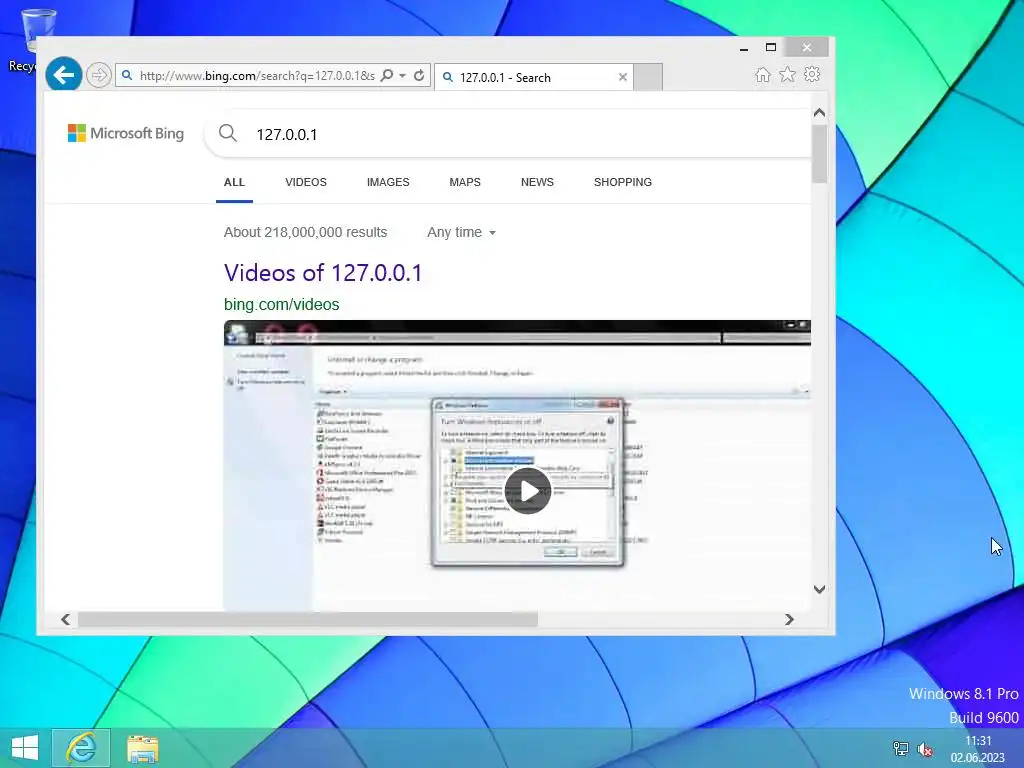Refresh the page with reload icon
This screenshot has width=1024, height=768.
point(419,75)
